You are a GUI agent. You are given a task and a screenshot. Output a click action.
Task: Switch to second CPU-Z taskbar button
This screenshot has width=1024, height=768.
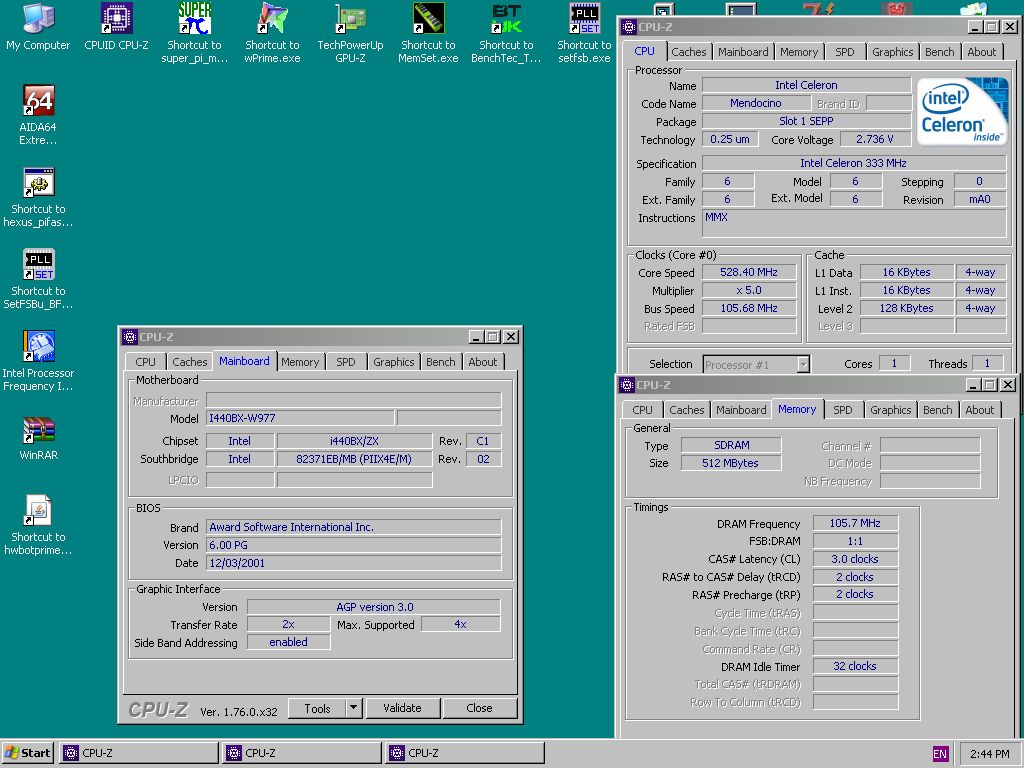[x=302, y=753]
